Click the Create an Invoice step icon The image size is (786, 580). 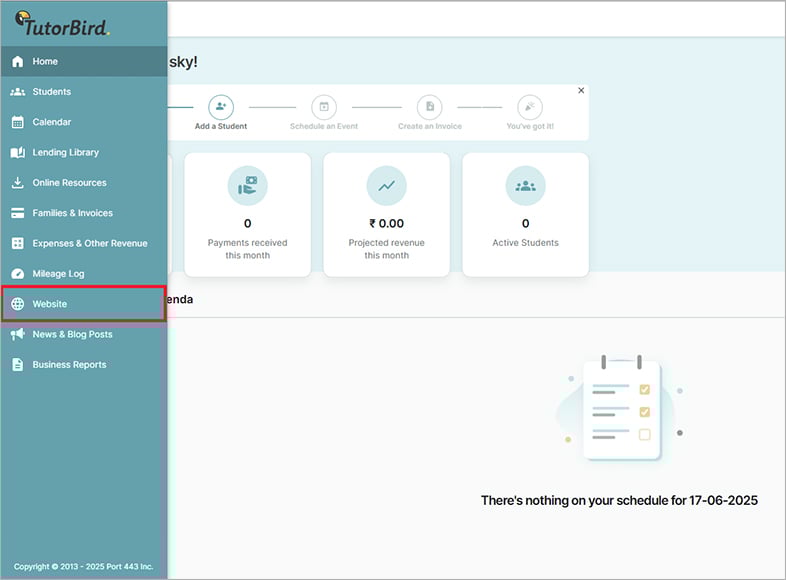click(x=430, y=107)
